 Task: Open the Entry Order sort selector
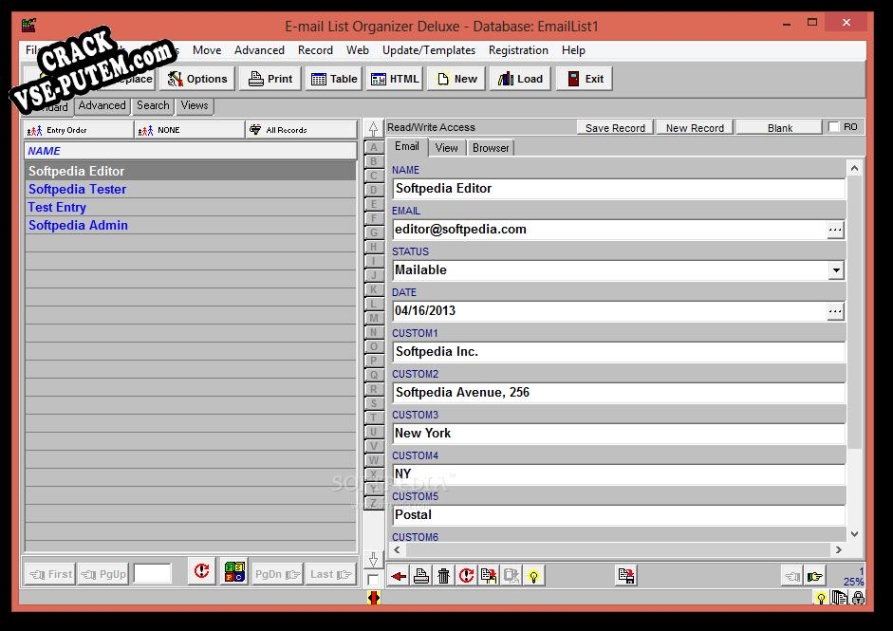tap(79, 130)
